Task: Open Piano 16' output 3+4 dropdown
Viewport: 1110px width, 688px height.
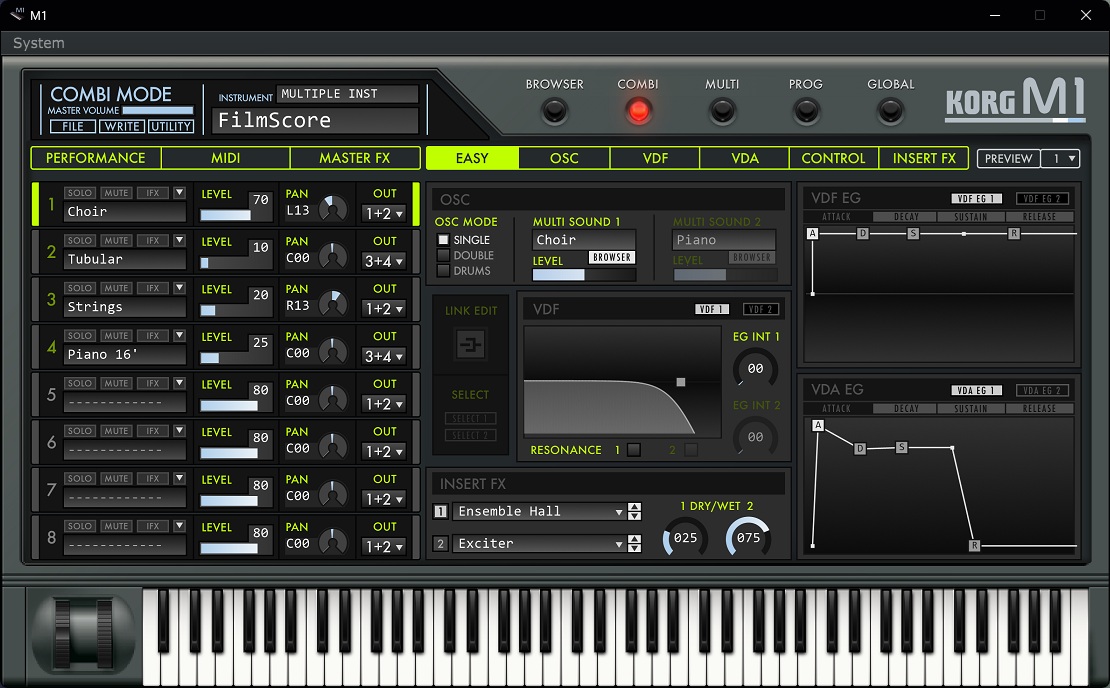Action: pyautogui.click(x=384, y=356)
